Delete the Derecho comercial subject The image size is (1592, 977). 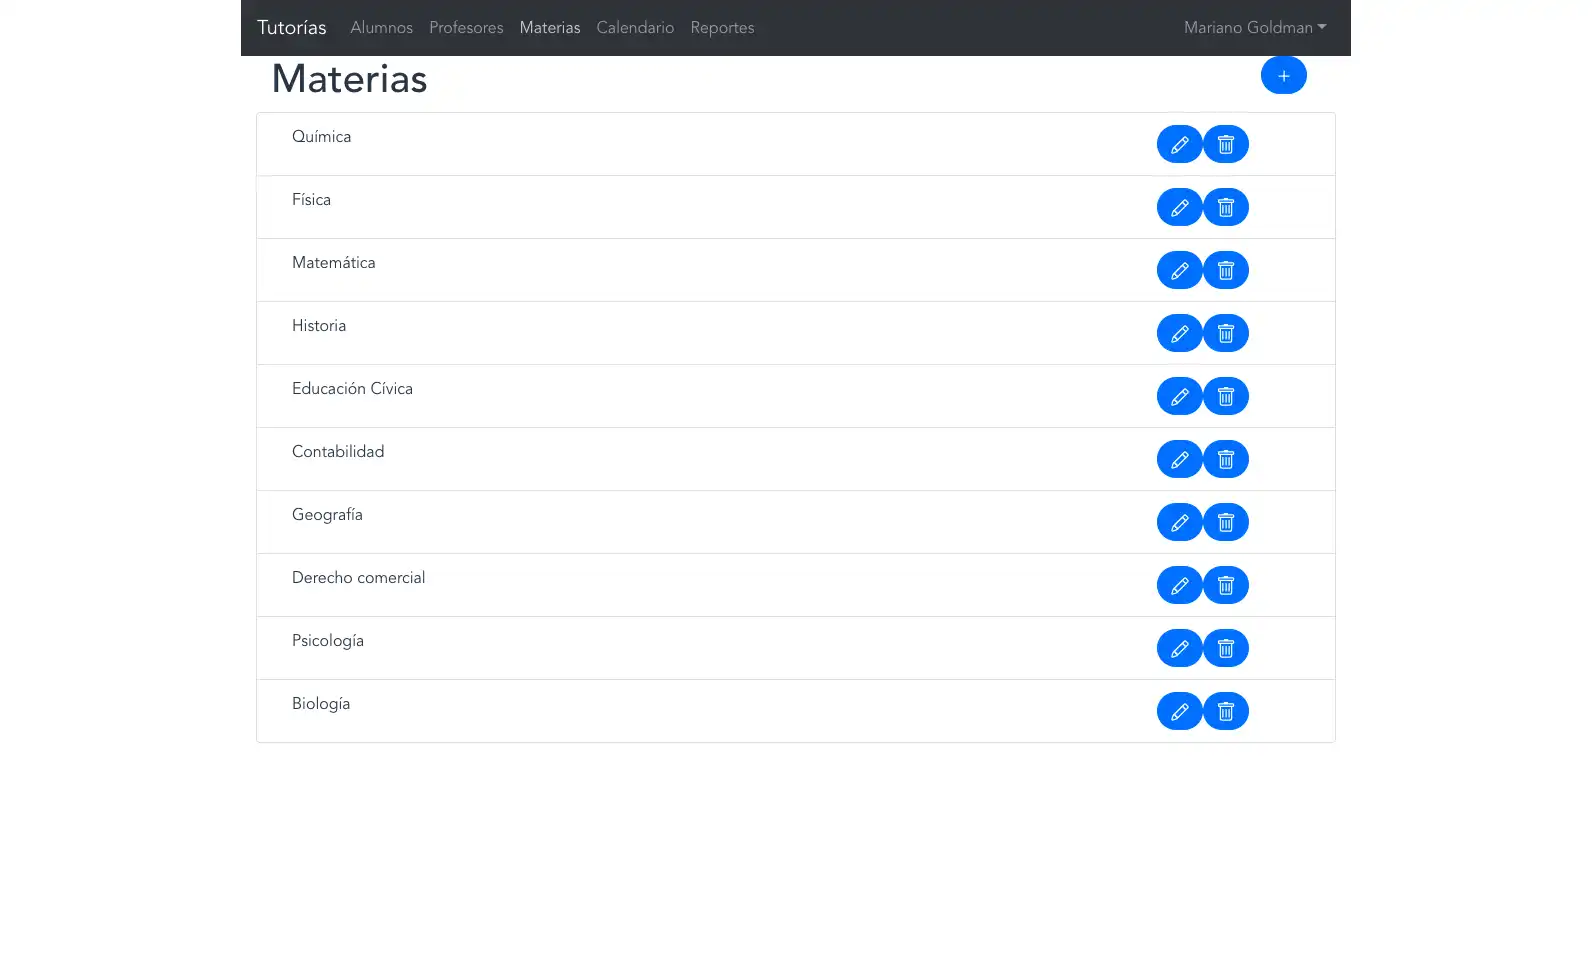pyautogui.click(x=1225, y=586)
